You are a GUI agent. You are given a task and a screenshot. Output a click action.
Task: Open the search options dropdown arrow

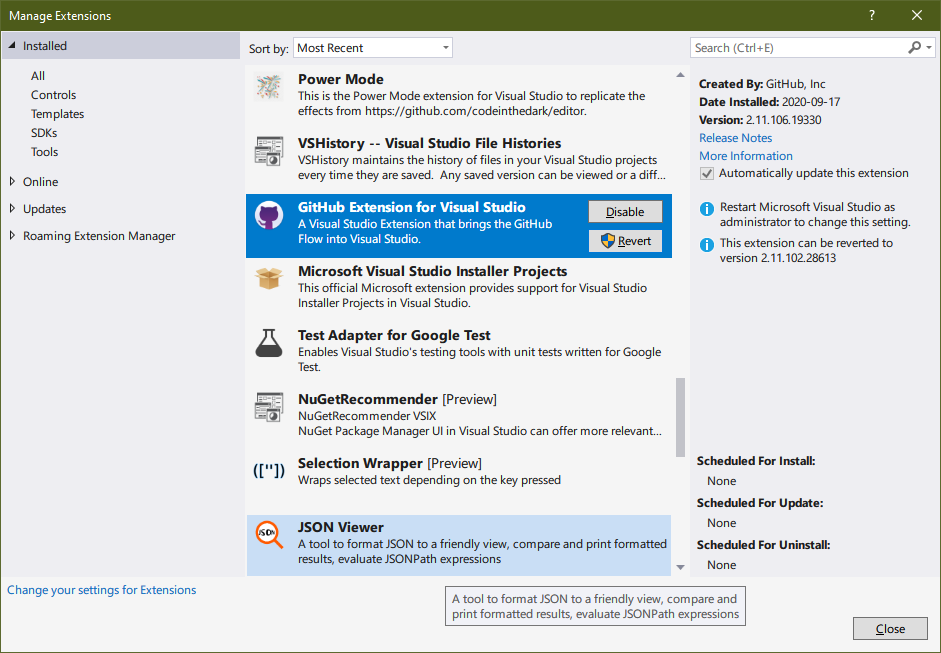click(x=929, y=47)
